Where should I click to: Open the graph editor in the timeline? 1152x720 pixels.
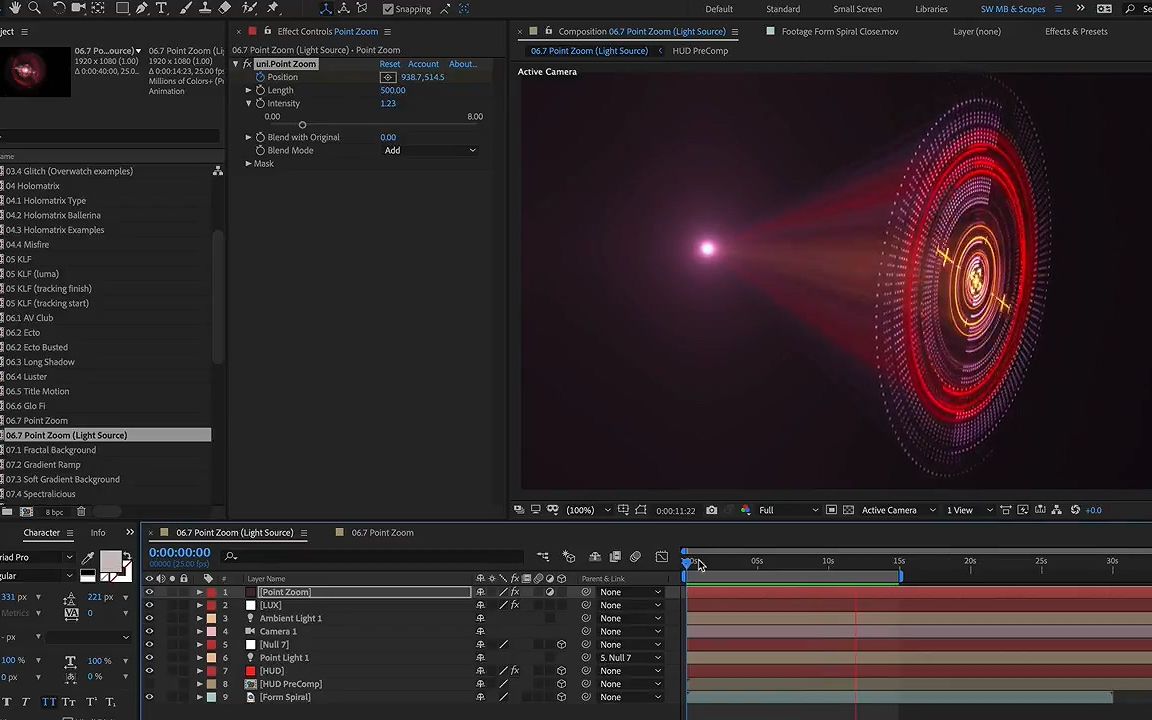point(661,557)
